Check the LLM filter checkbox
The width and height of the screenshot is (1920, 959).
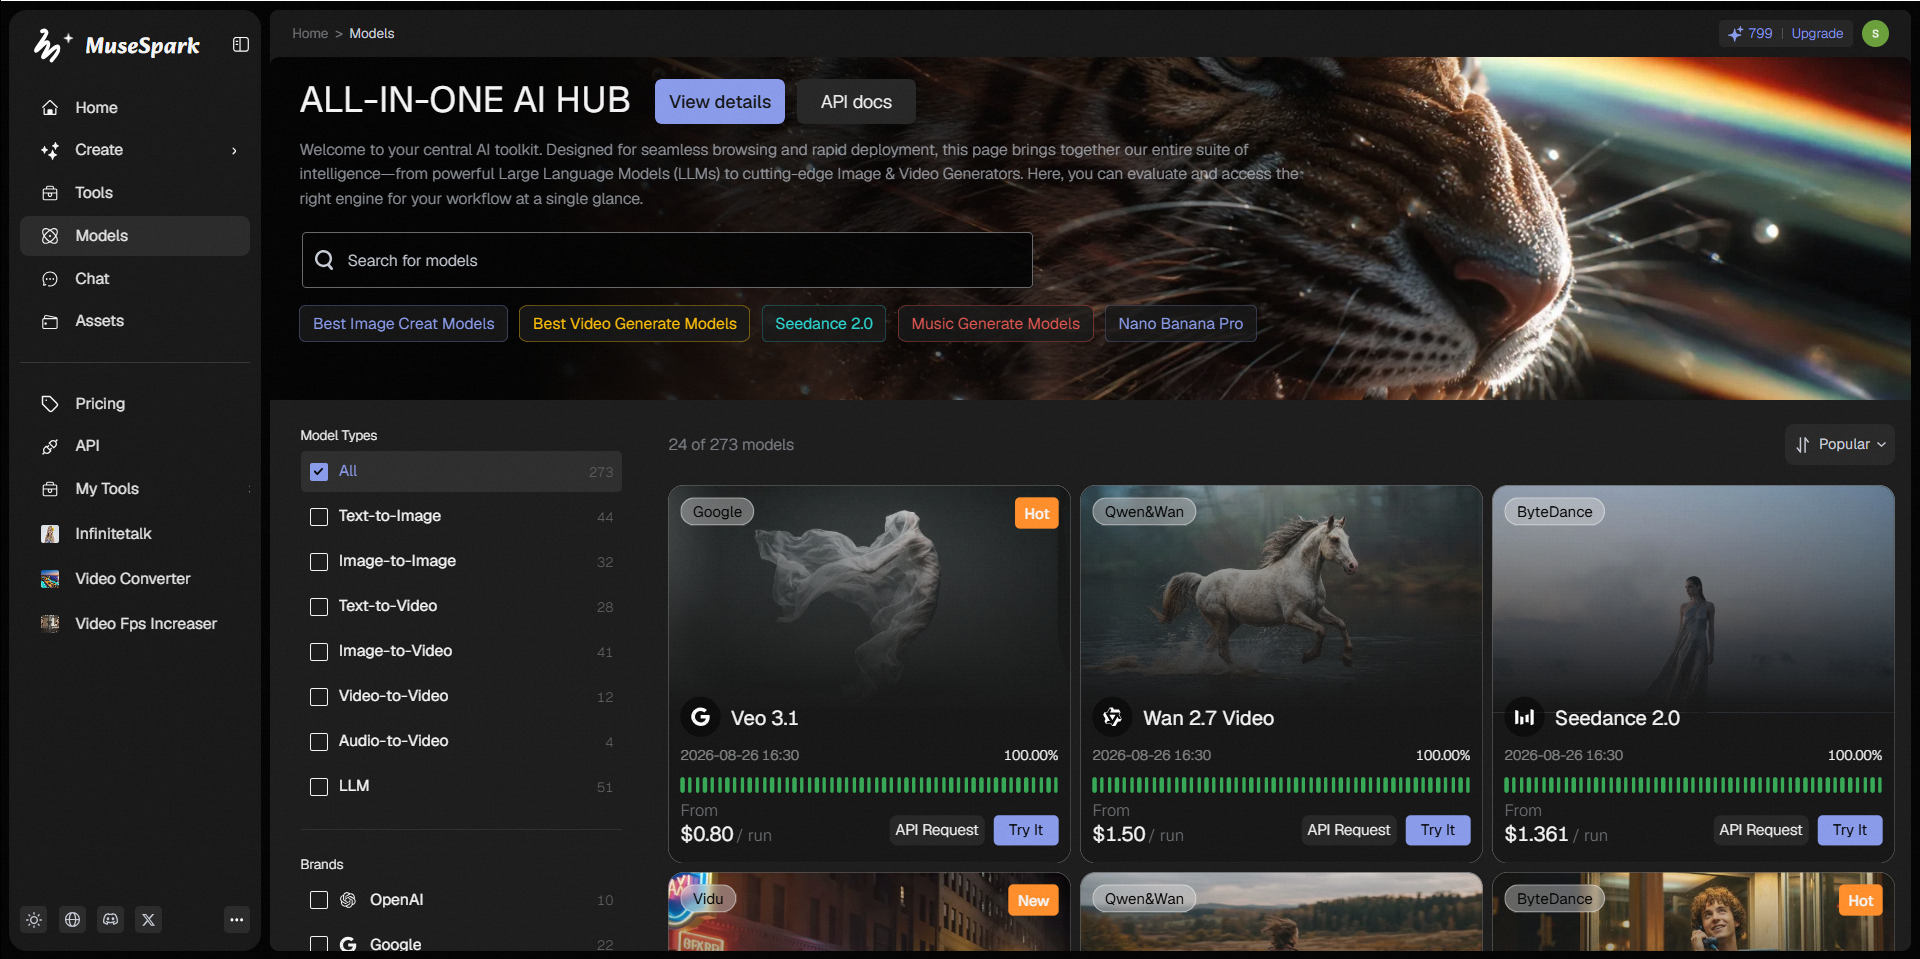point(319,787)
